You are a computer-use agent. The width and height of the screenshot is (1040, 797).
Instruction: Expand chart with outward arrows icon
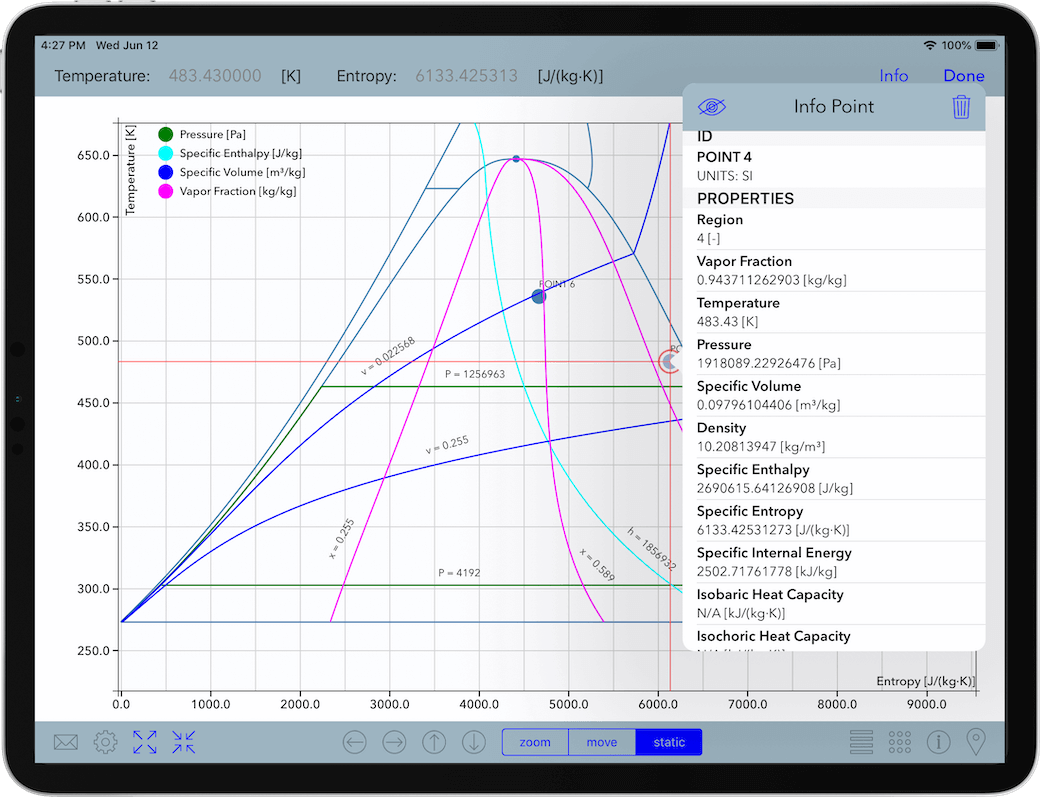tap(145, 742)
